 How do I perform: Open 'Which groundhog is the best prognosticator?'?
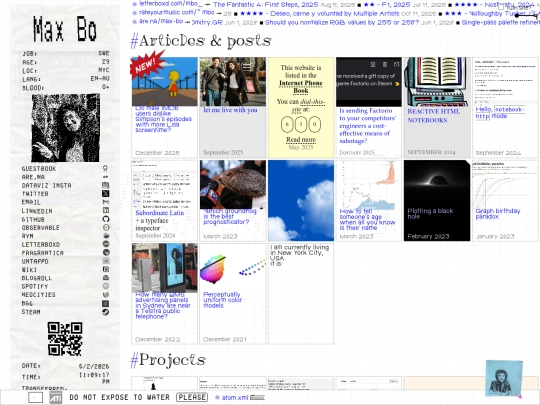point(230,217)
